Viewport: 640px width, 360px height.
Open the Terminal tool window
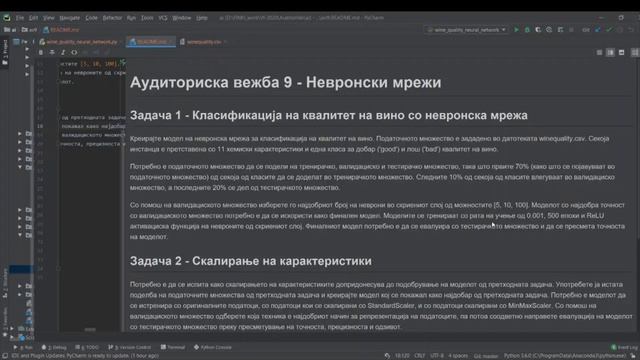click(173, 347)
